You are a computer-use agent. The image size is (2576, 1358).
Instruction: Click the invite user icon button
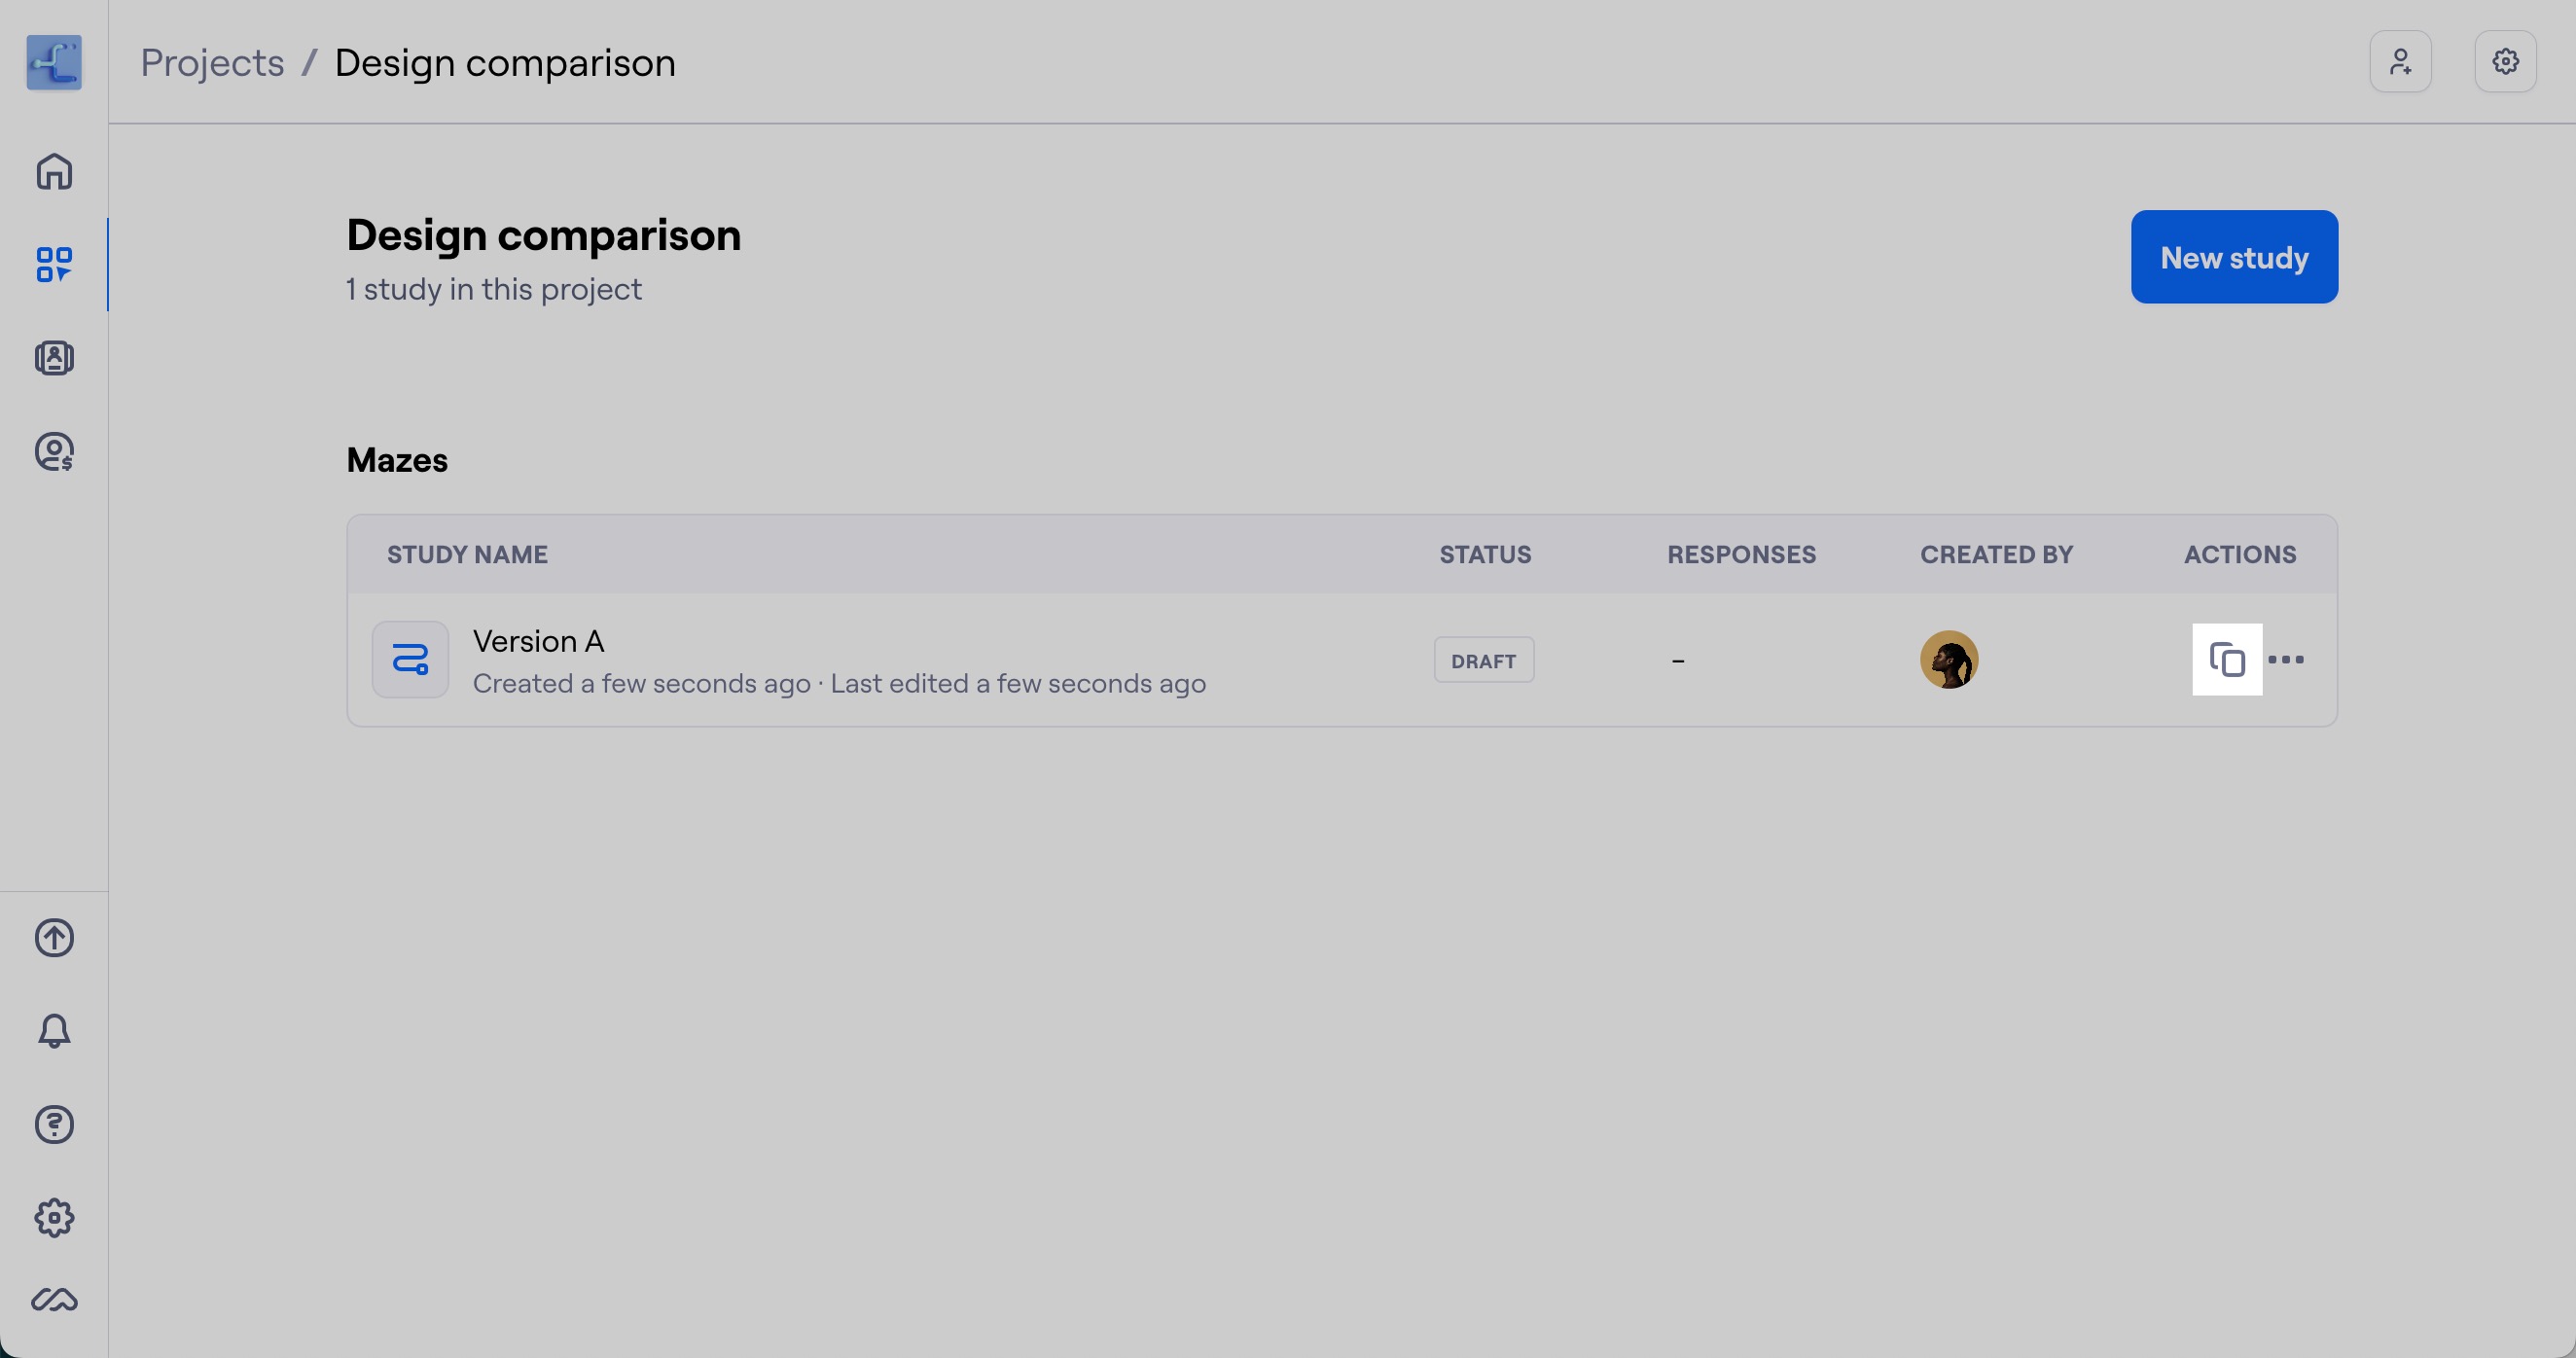coord(2400,62)
